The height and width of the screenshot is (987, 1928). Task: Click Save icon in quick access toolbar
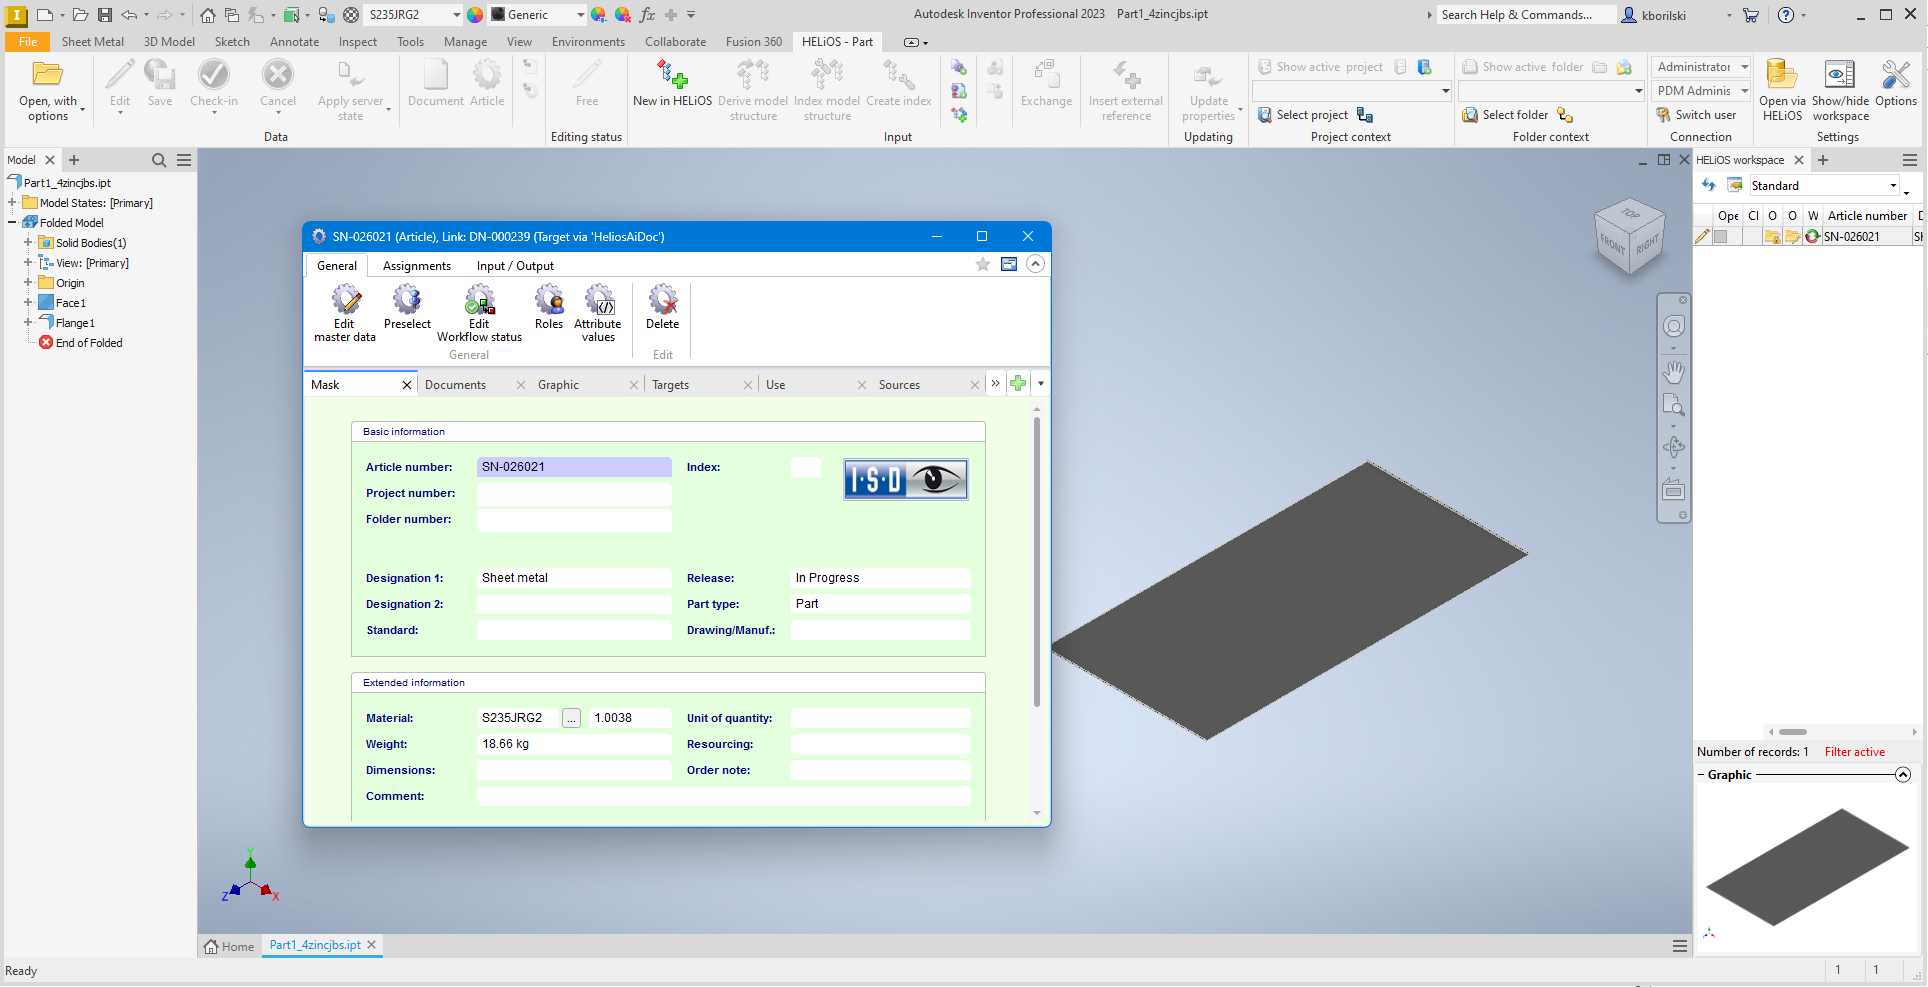(105, 15)
